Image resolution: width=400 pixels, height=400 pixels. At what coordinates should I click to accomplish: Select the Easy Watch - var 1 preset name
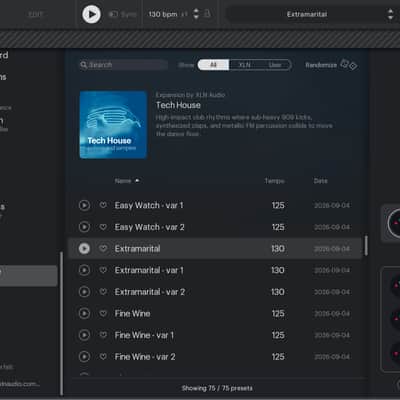(149, 205)
